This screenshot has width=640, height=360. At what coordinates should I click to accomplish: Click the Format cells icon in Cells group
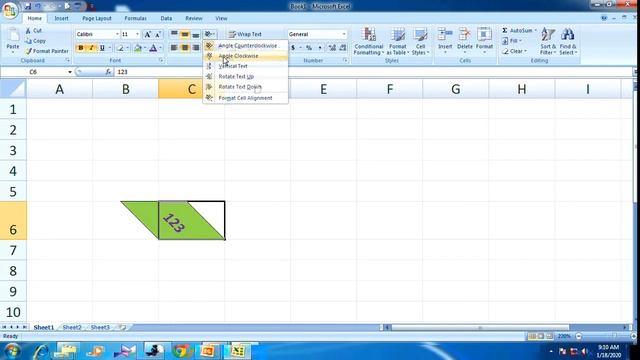484,35
